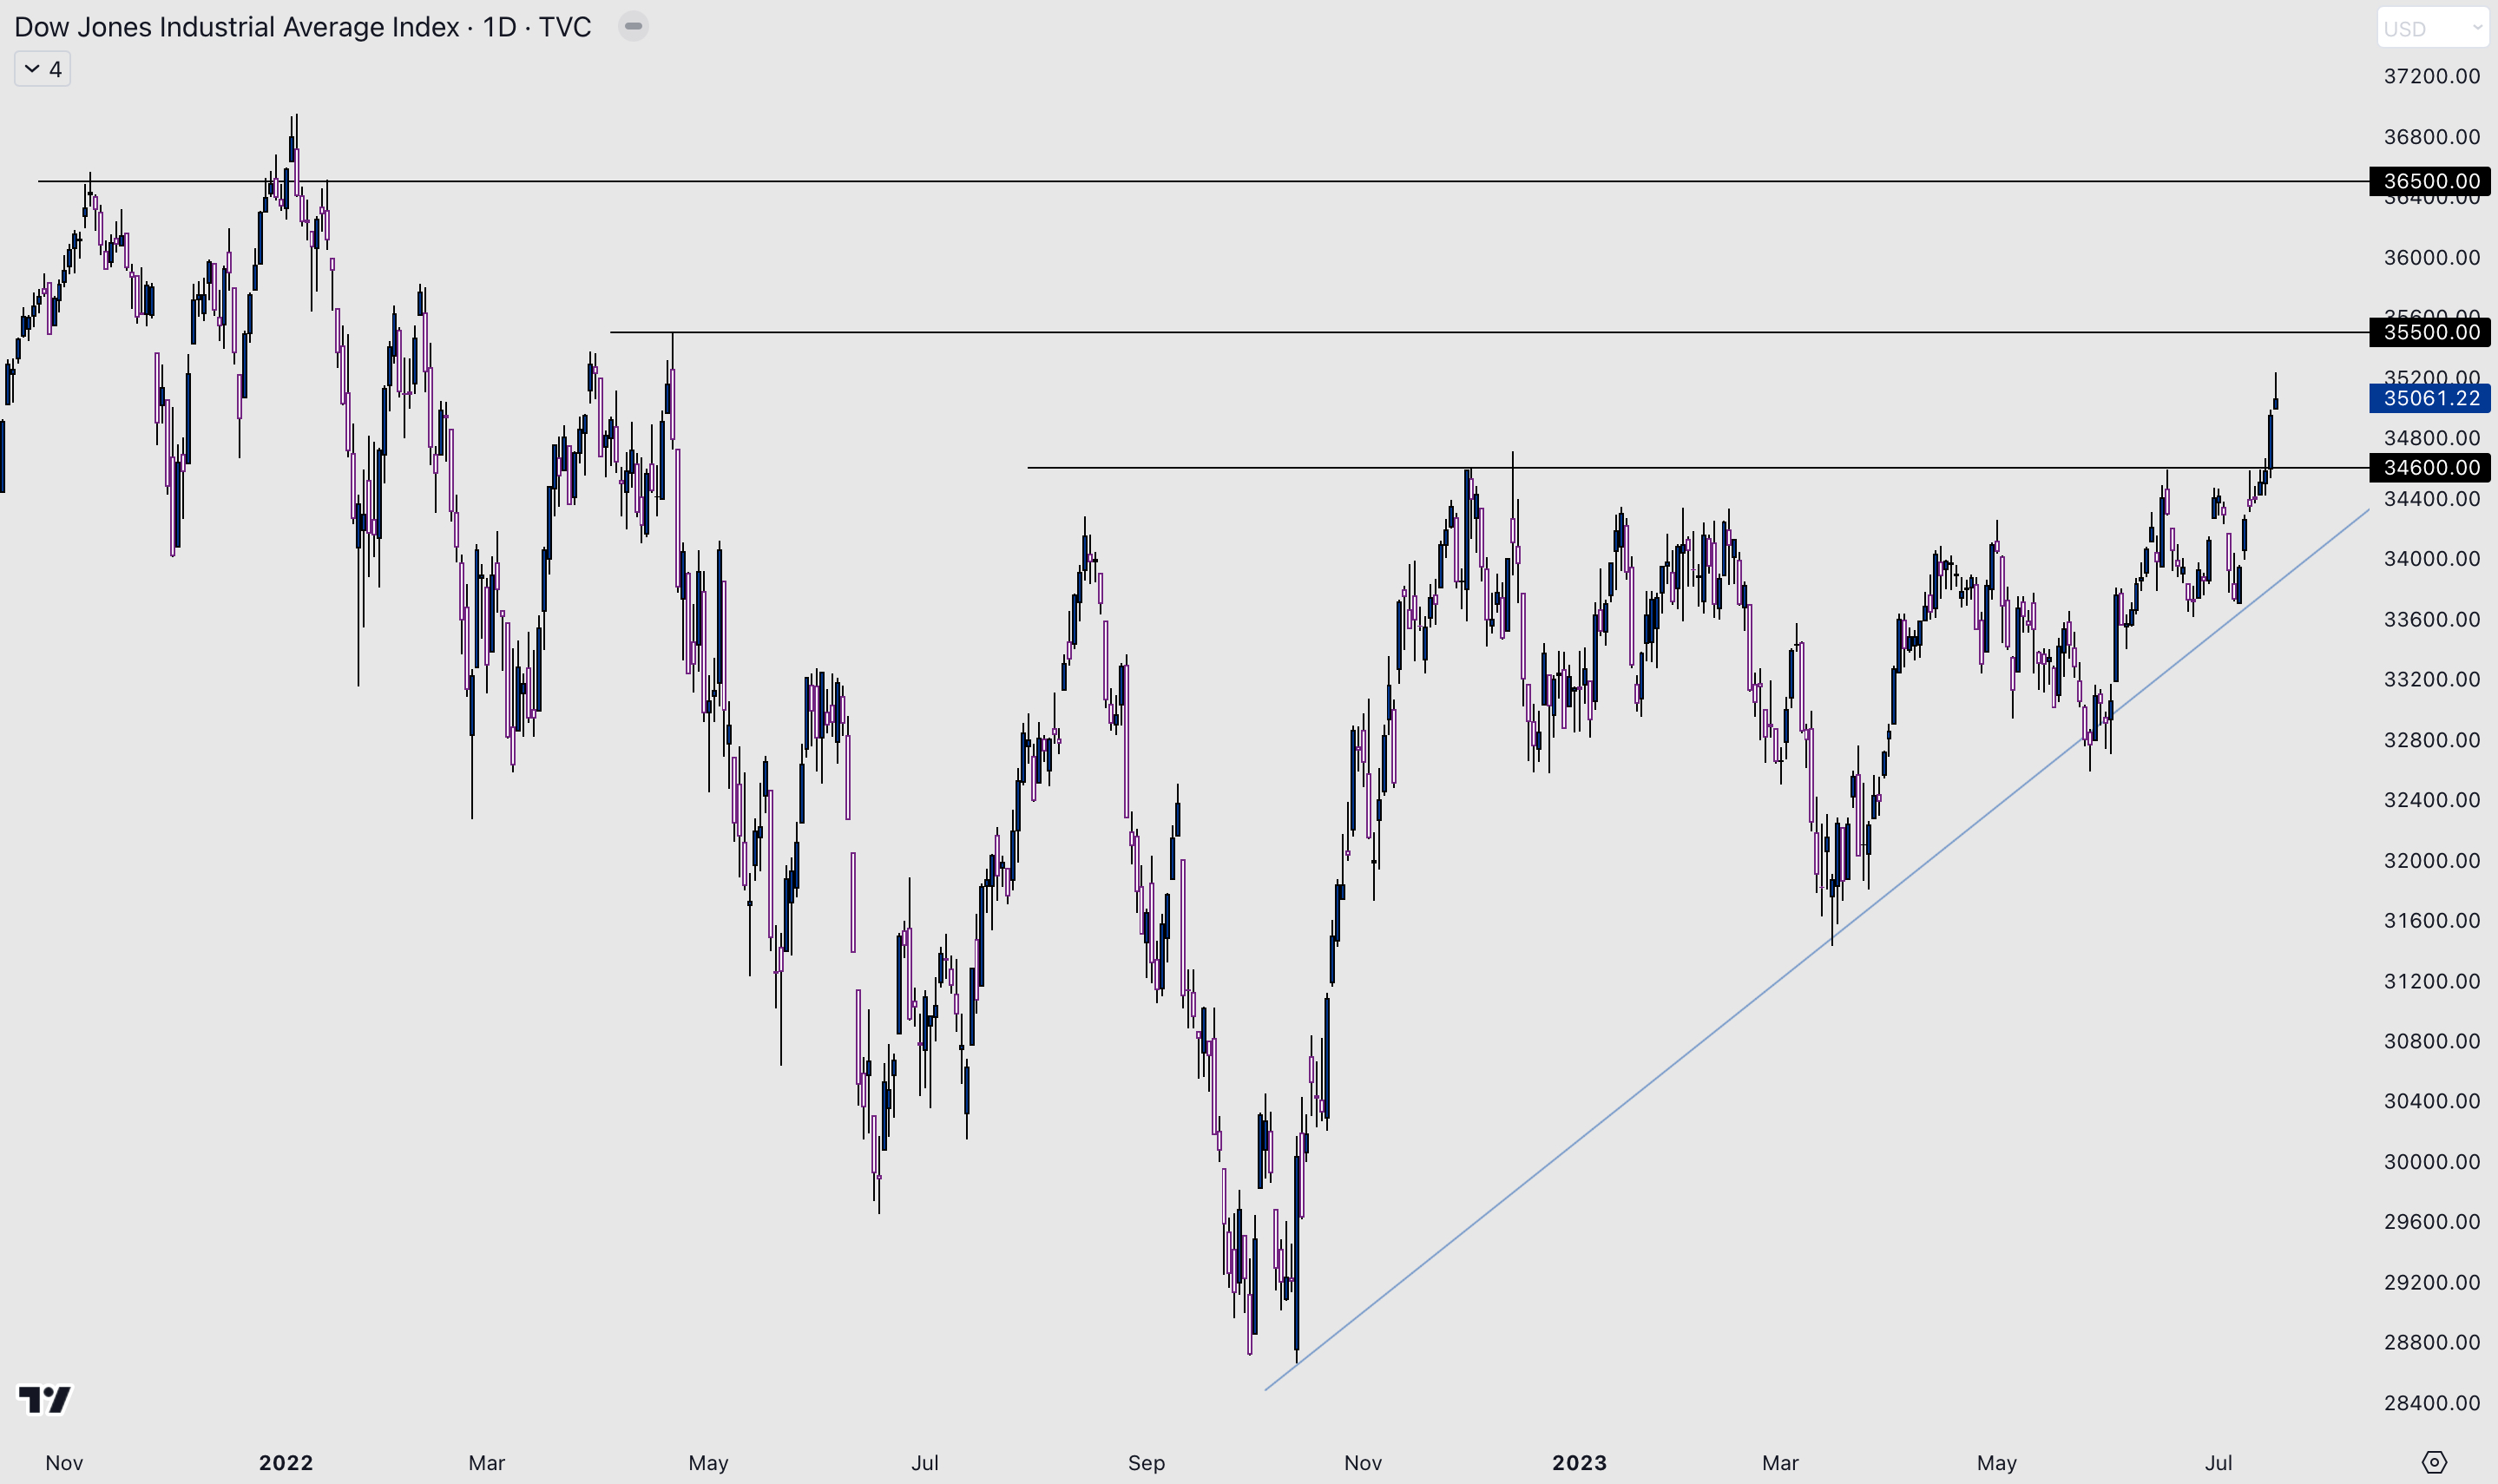Click the 29600.00 price axis label
Image resolution: width=2498 pixels, height=1484 pixels.
(x=2432, y=1222)
